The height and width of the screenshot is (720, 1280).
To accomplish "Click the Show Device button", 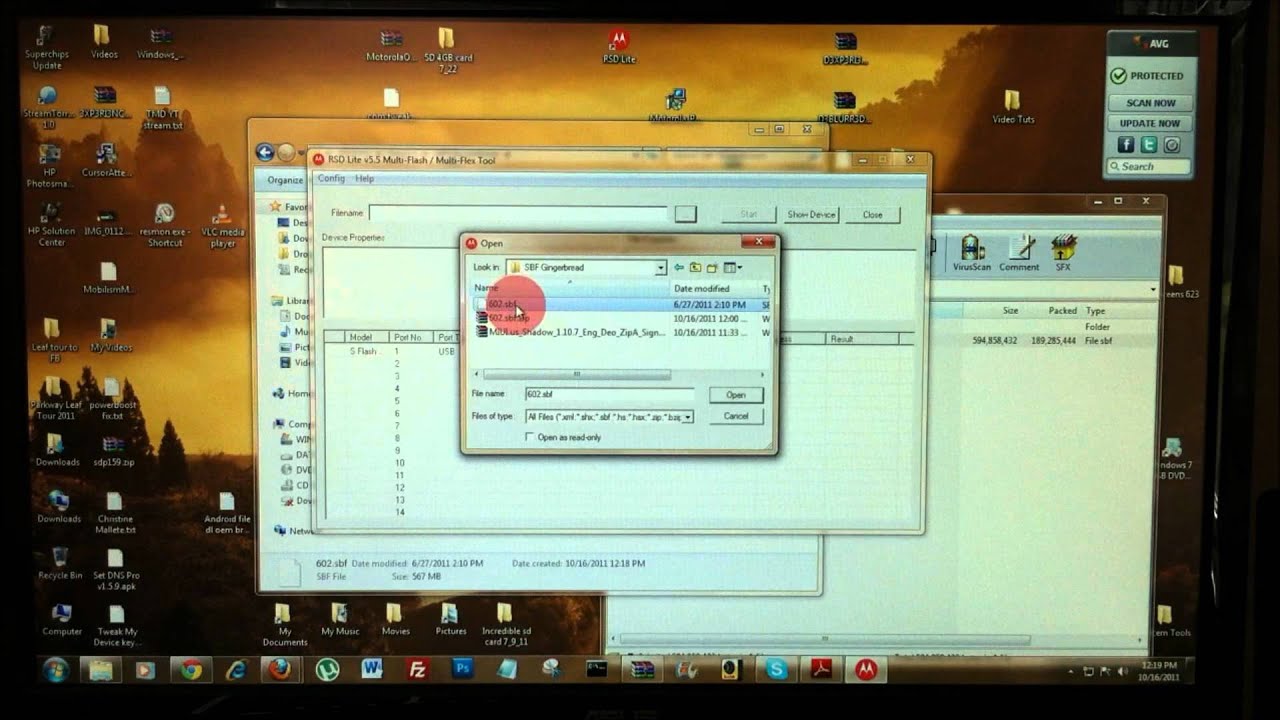I will (810, 214).
